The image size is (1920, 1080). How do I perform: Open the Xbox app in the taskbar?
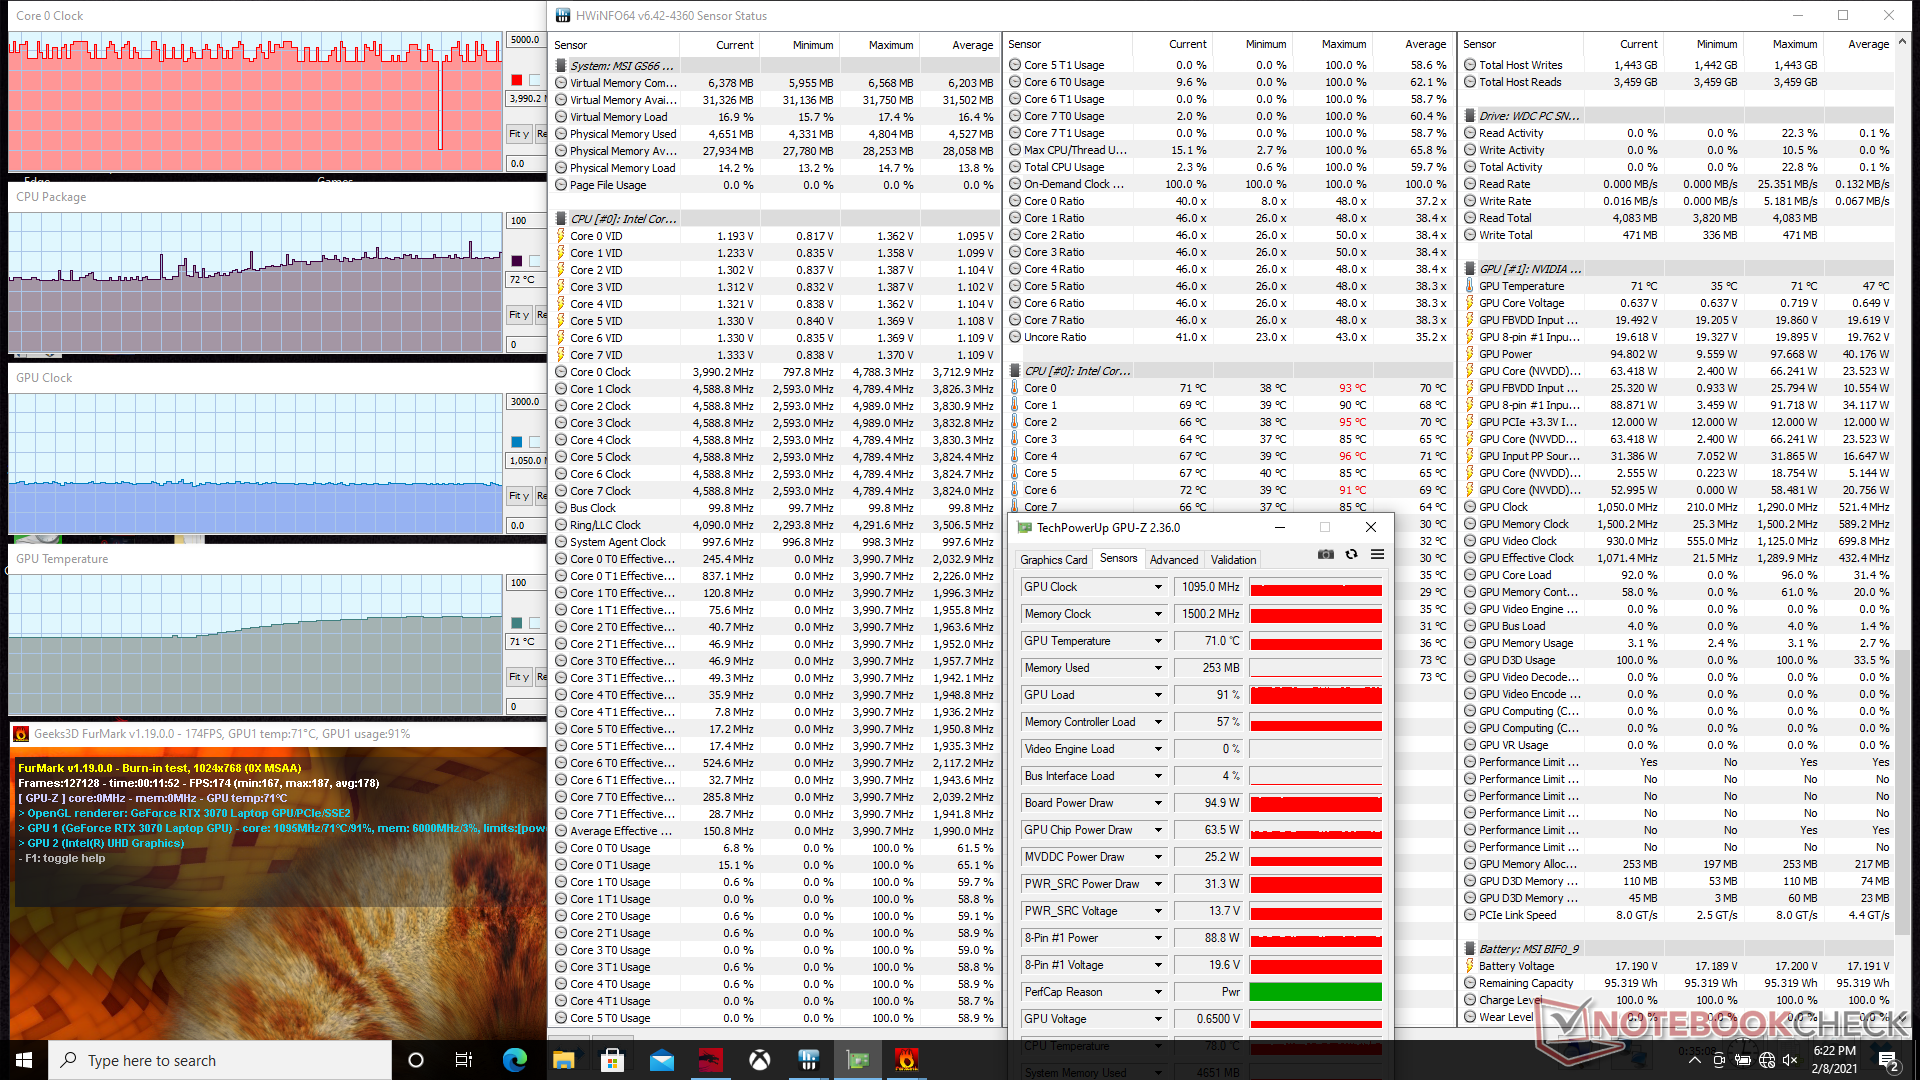click(x=760, y=1060)
